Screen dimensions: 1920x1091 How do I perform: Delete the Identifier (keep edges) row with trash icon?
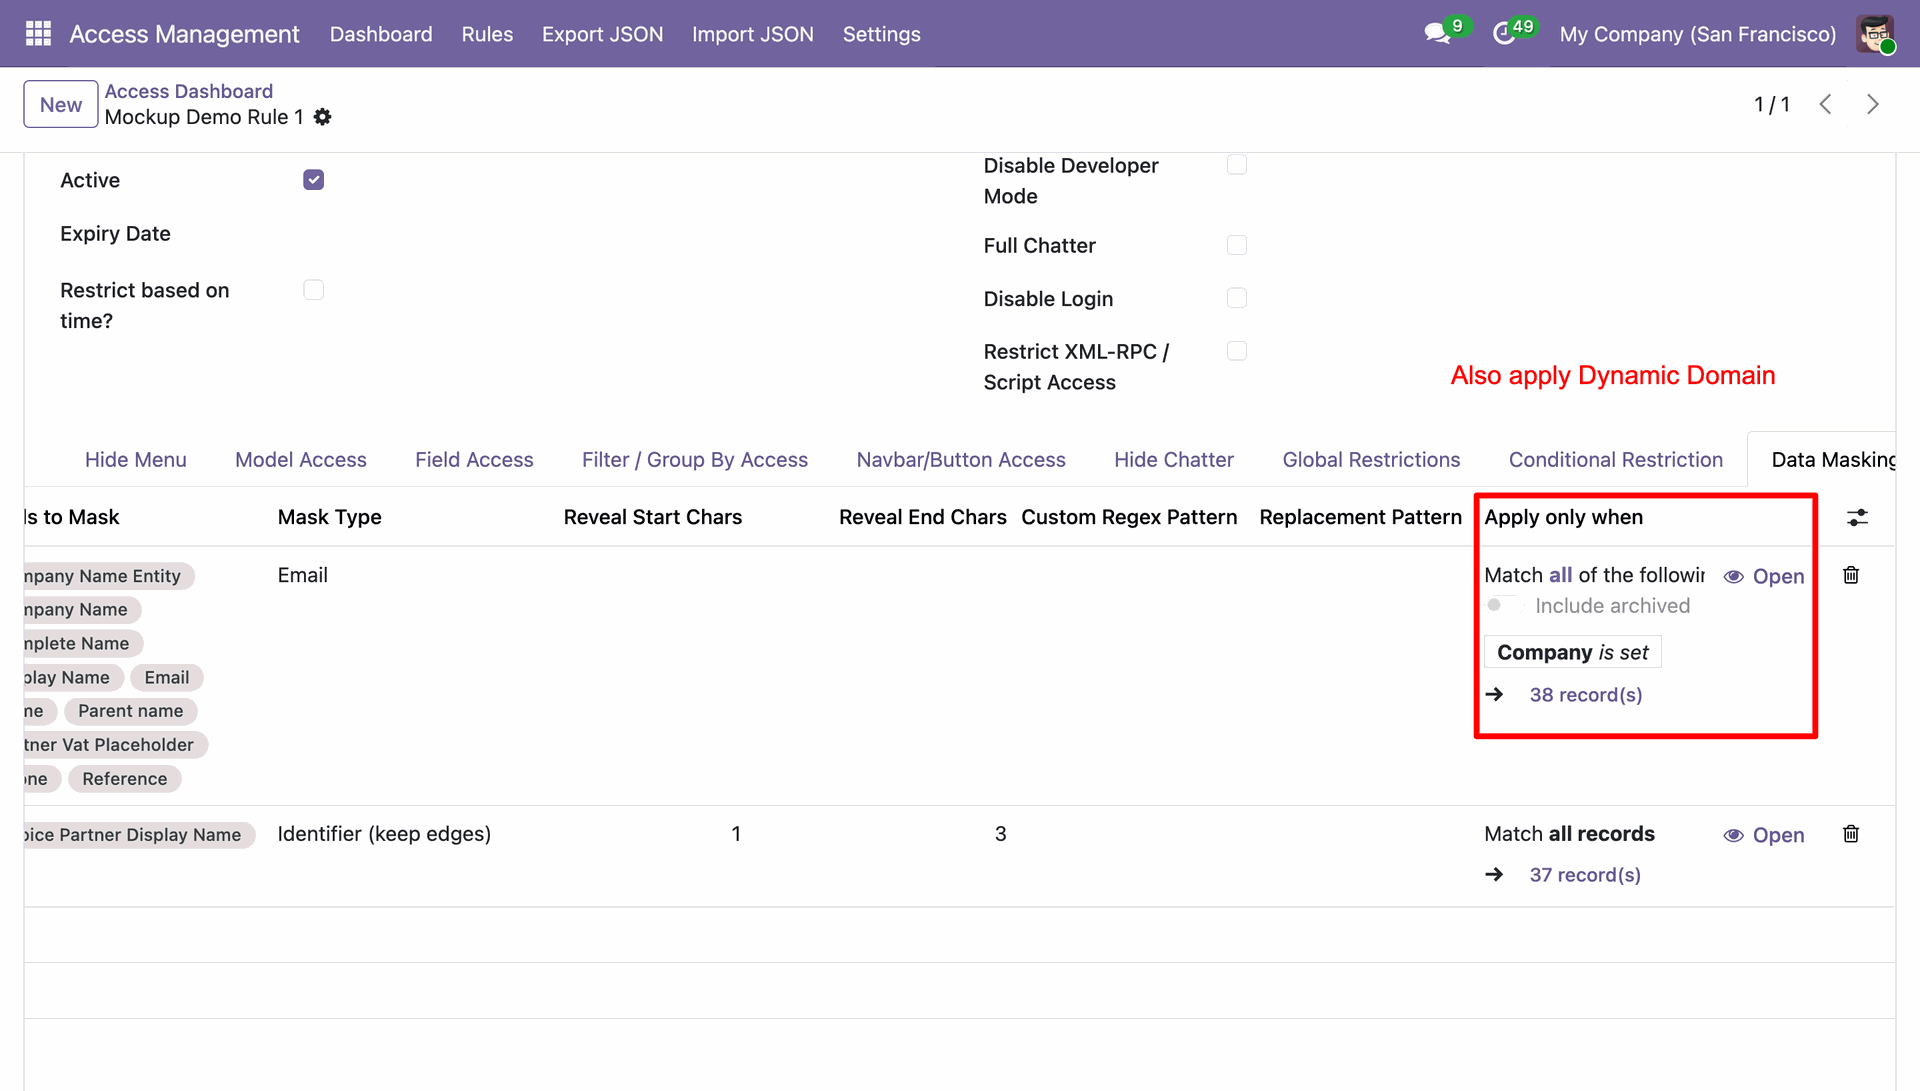pyautogui.click(x=1851, y=834)
